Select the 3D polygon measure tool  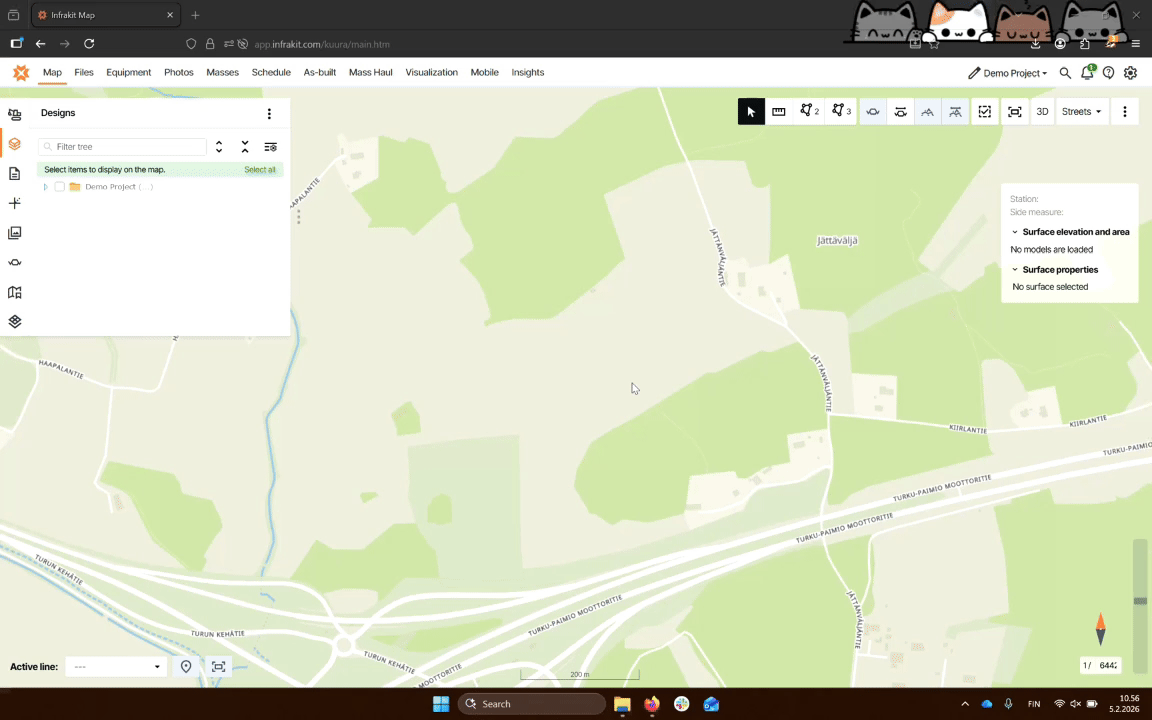[x=841, y=112]
